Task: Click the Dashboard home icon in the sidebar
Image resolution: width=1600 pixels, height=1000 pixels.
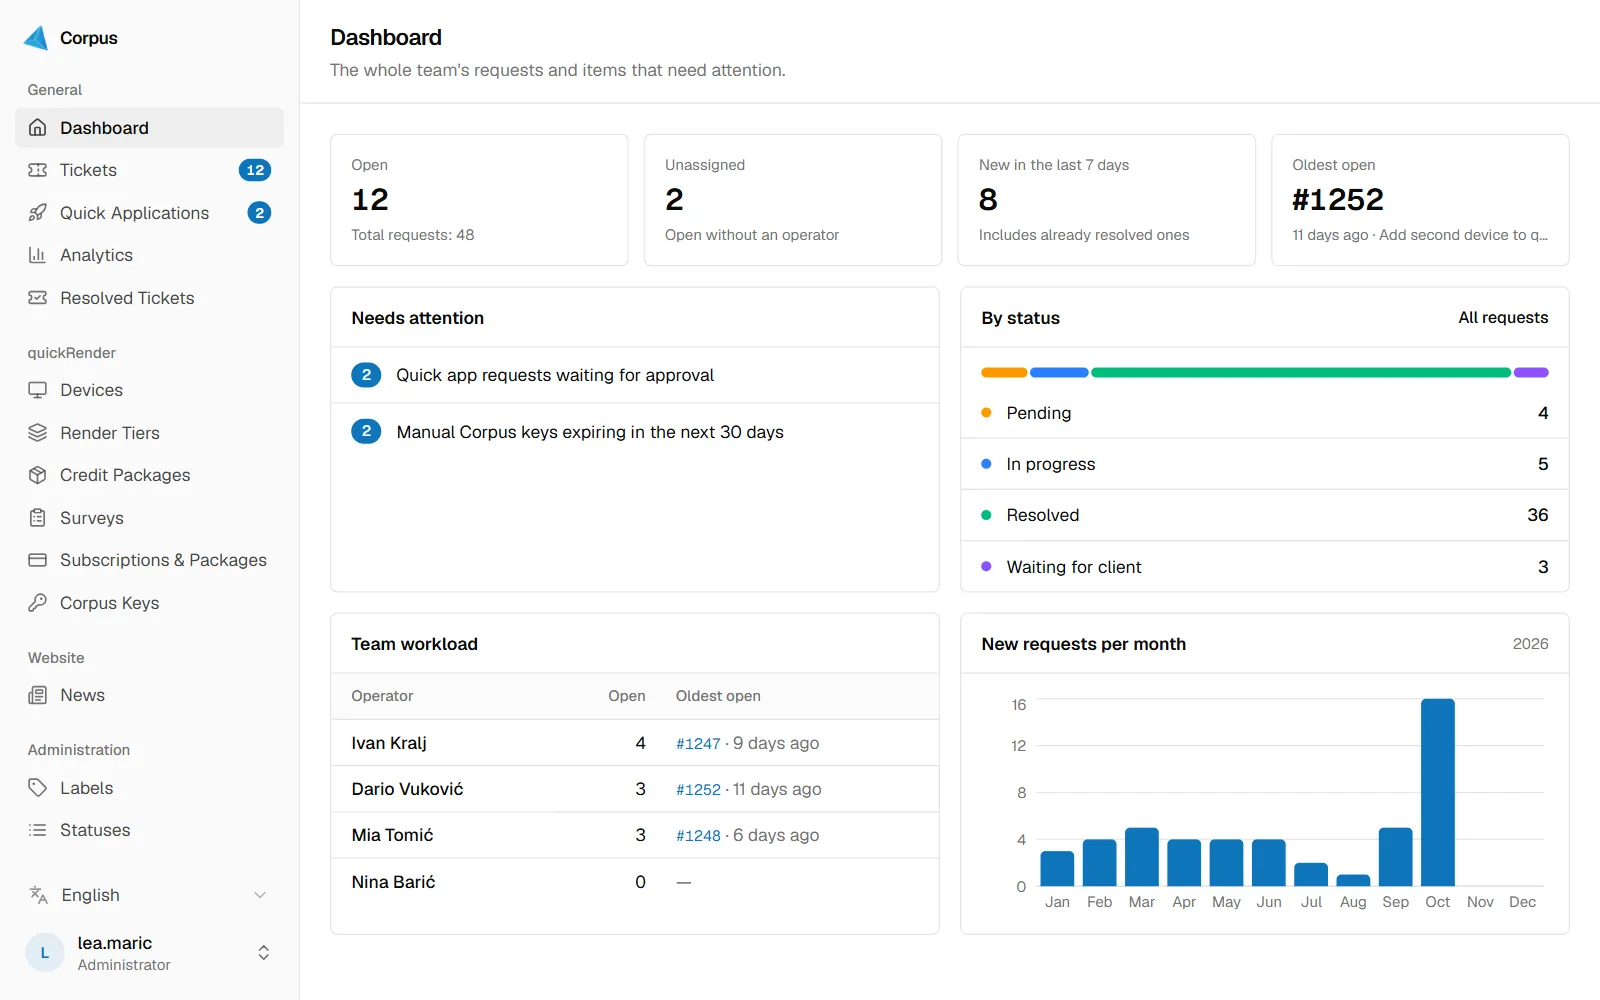Action: coord(38,128)
